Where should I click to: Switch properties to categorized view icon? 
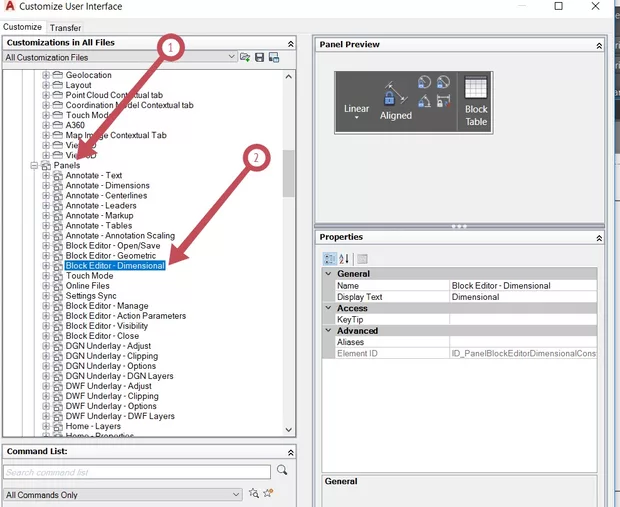(x=330, y=259)
